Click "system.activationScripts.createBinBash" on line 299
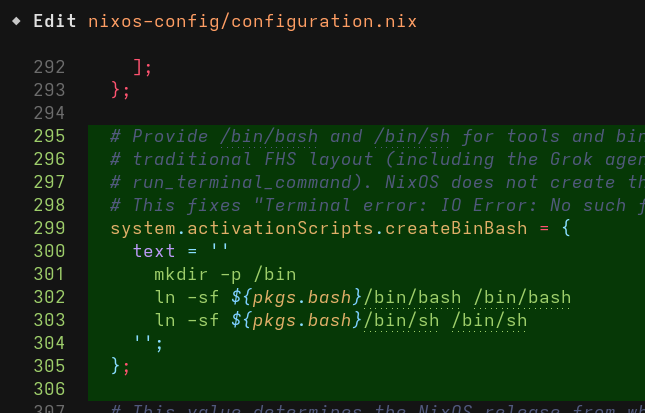 click(x=319, y=228)
